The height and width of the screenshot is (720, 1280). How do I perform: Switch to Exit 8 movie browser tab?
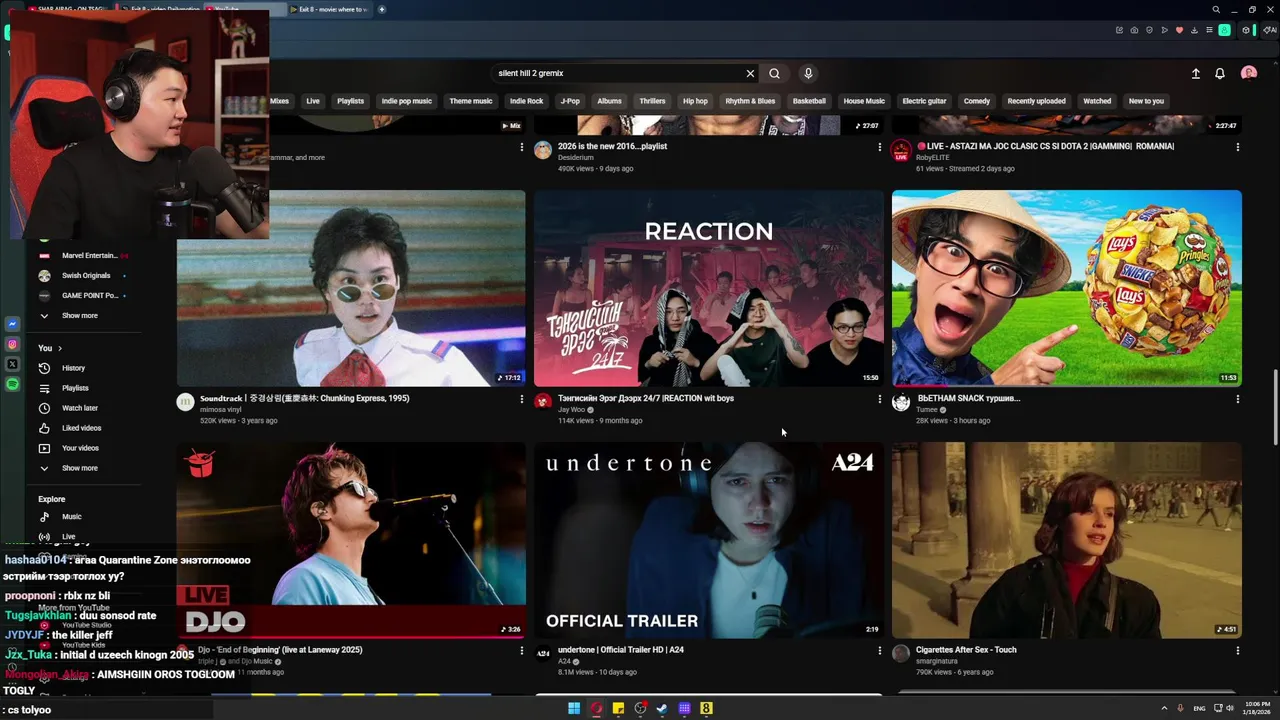point(330,9)
